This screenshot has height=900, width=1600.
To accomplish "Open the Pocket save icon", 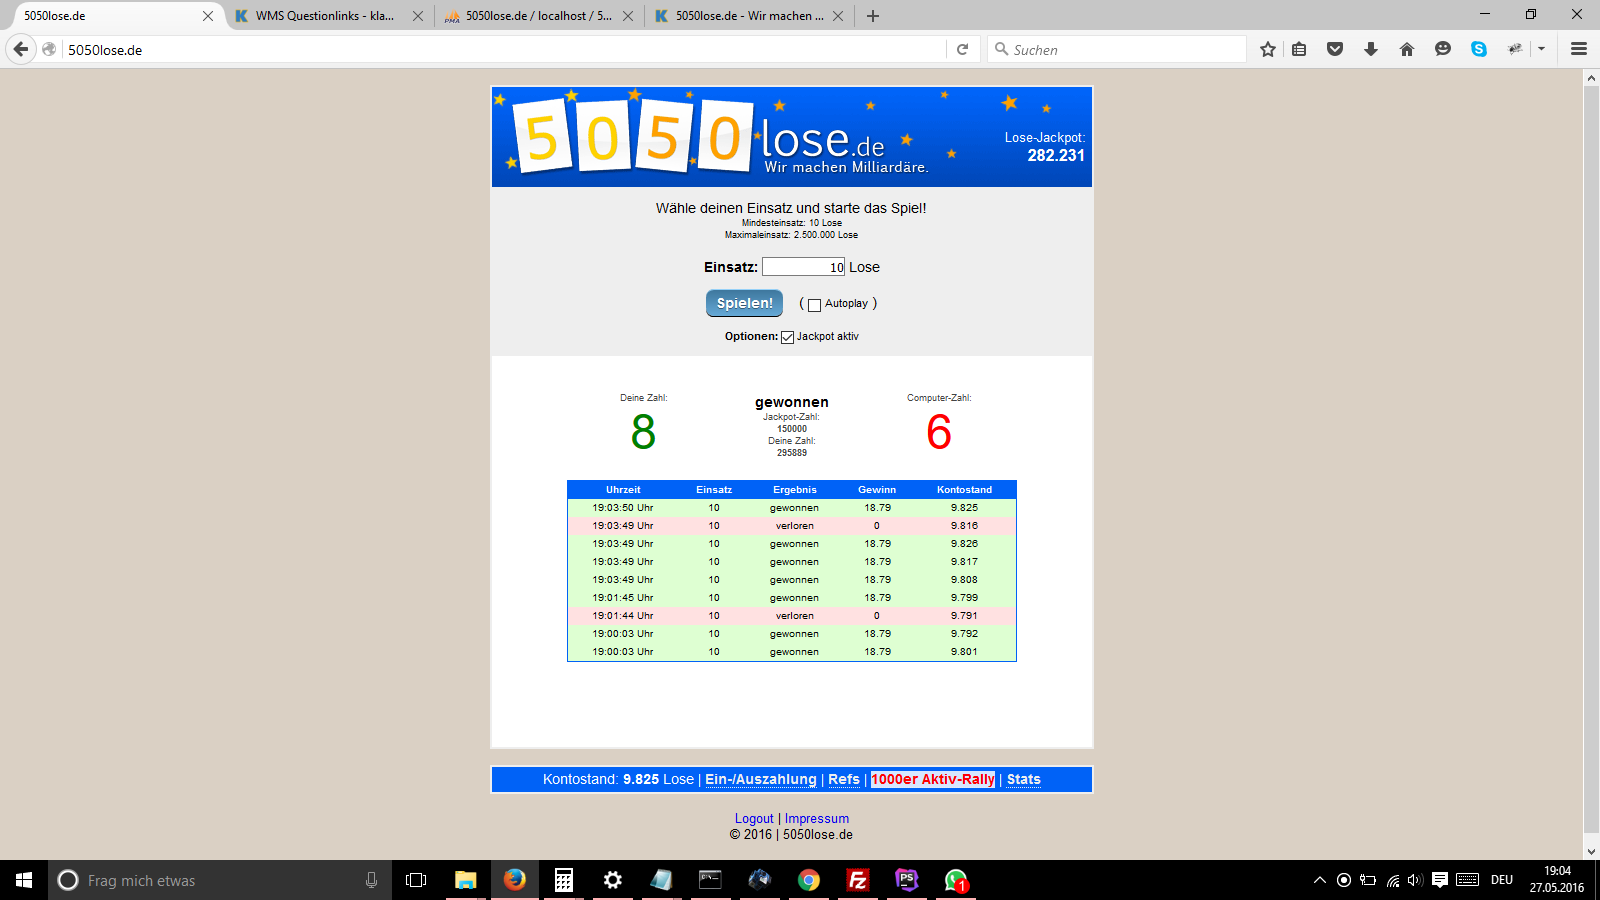I will pyautogui.click(x=1335, y=49).
